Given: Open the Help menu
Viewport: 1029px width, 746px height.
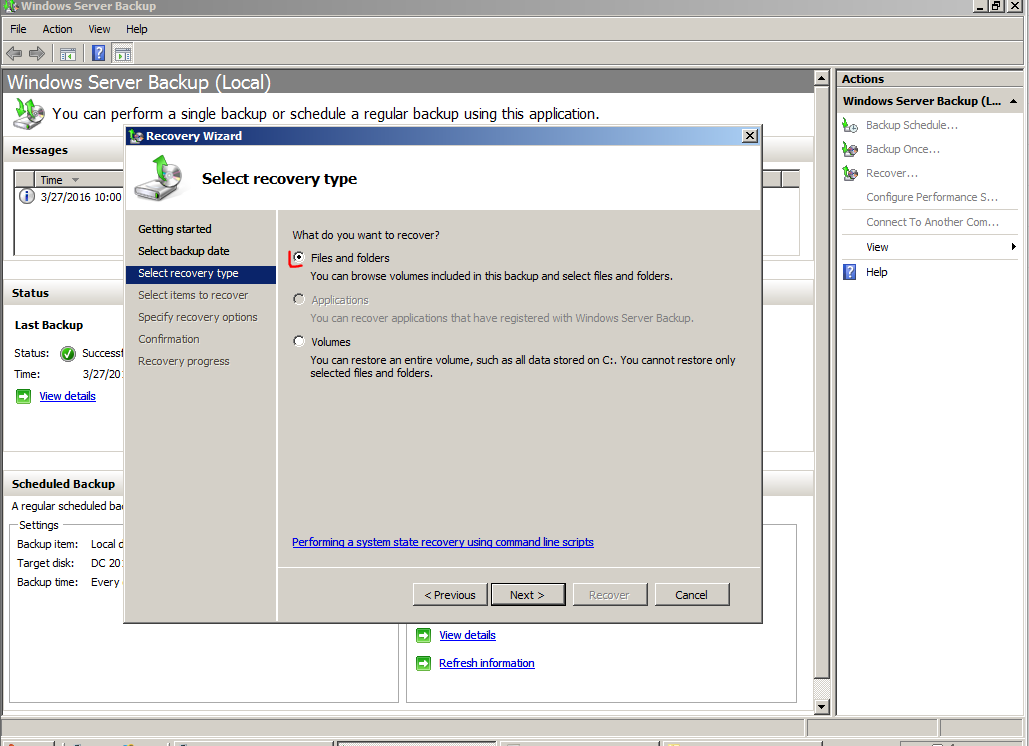Looking at the screenshot, I should click(x=136, y=29).
